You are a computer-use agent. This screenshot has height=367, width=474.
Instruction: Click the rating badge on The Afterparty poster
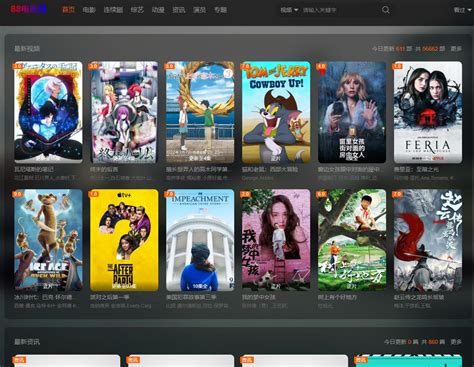pos(94,194)
